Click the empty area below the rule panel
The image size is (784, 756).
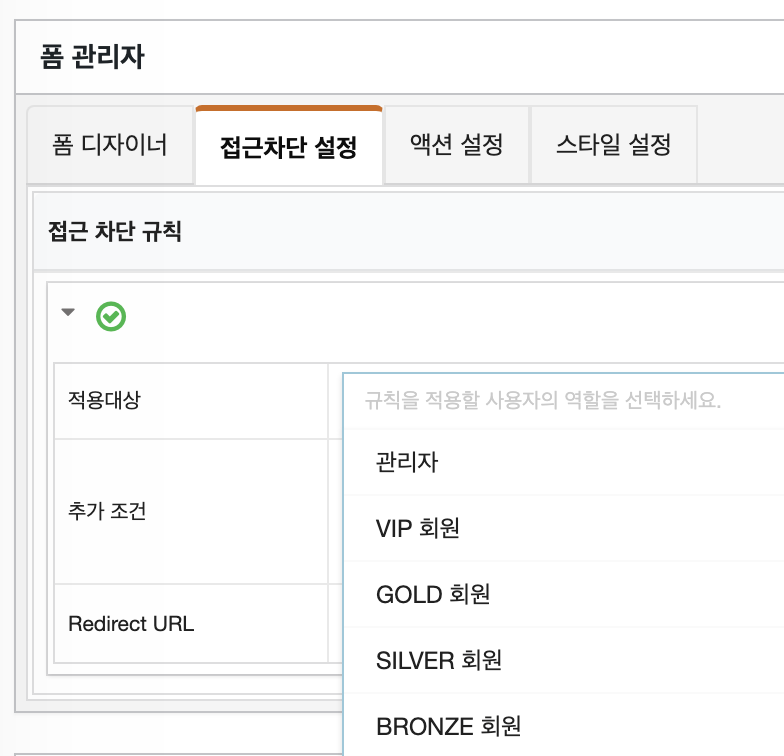[x=175, y=733]
